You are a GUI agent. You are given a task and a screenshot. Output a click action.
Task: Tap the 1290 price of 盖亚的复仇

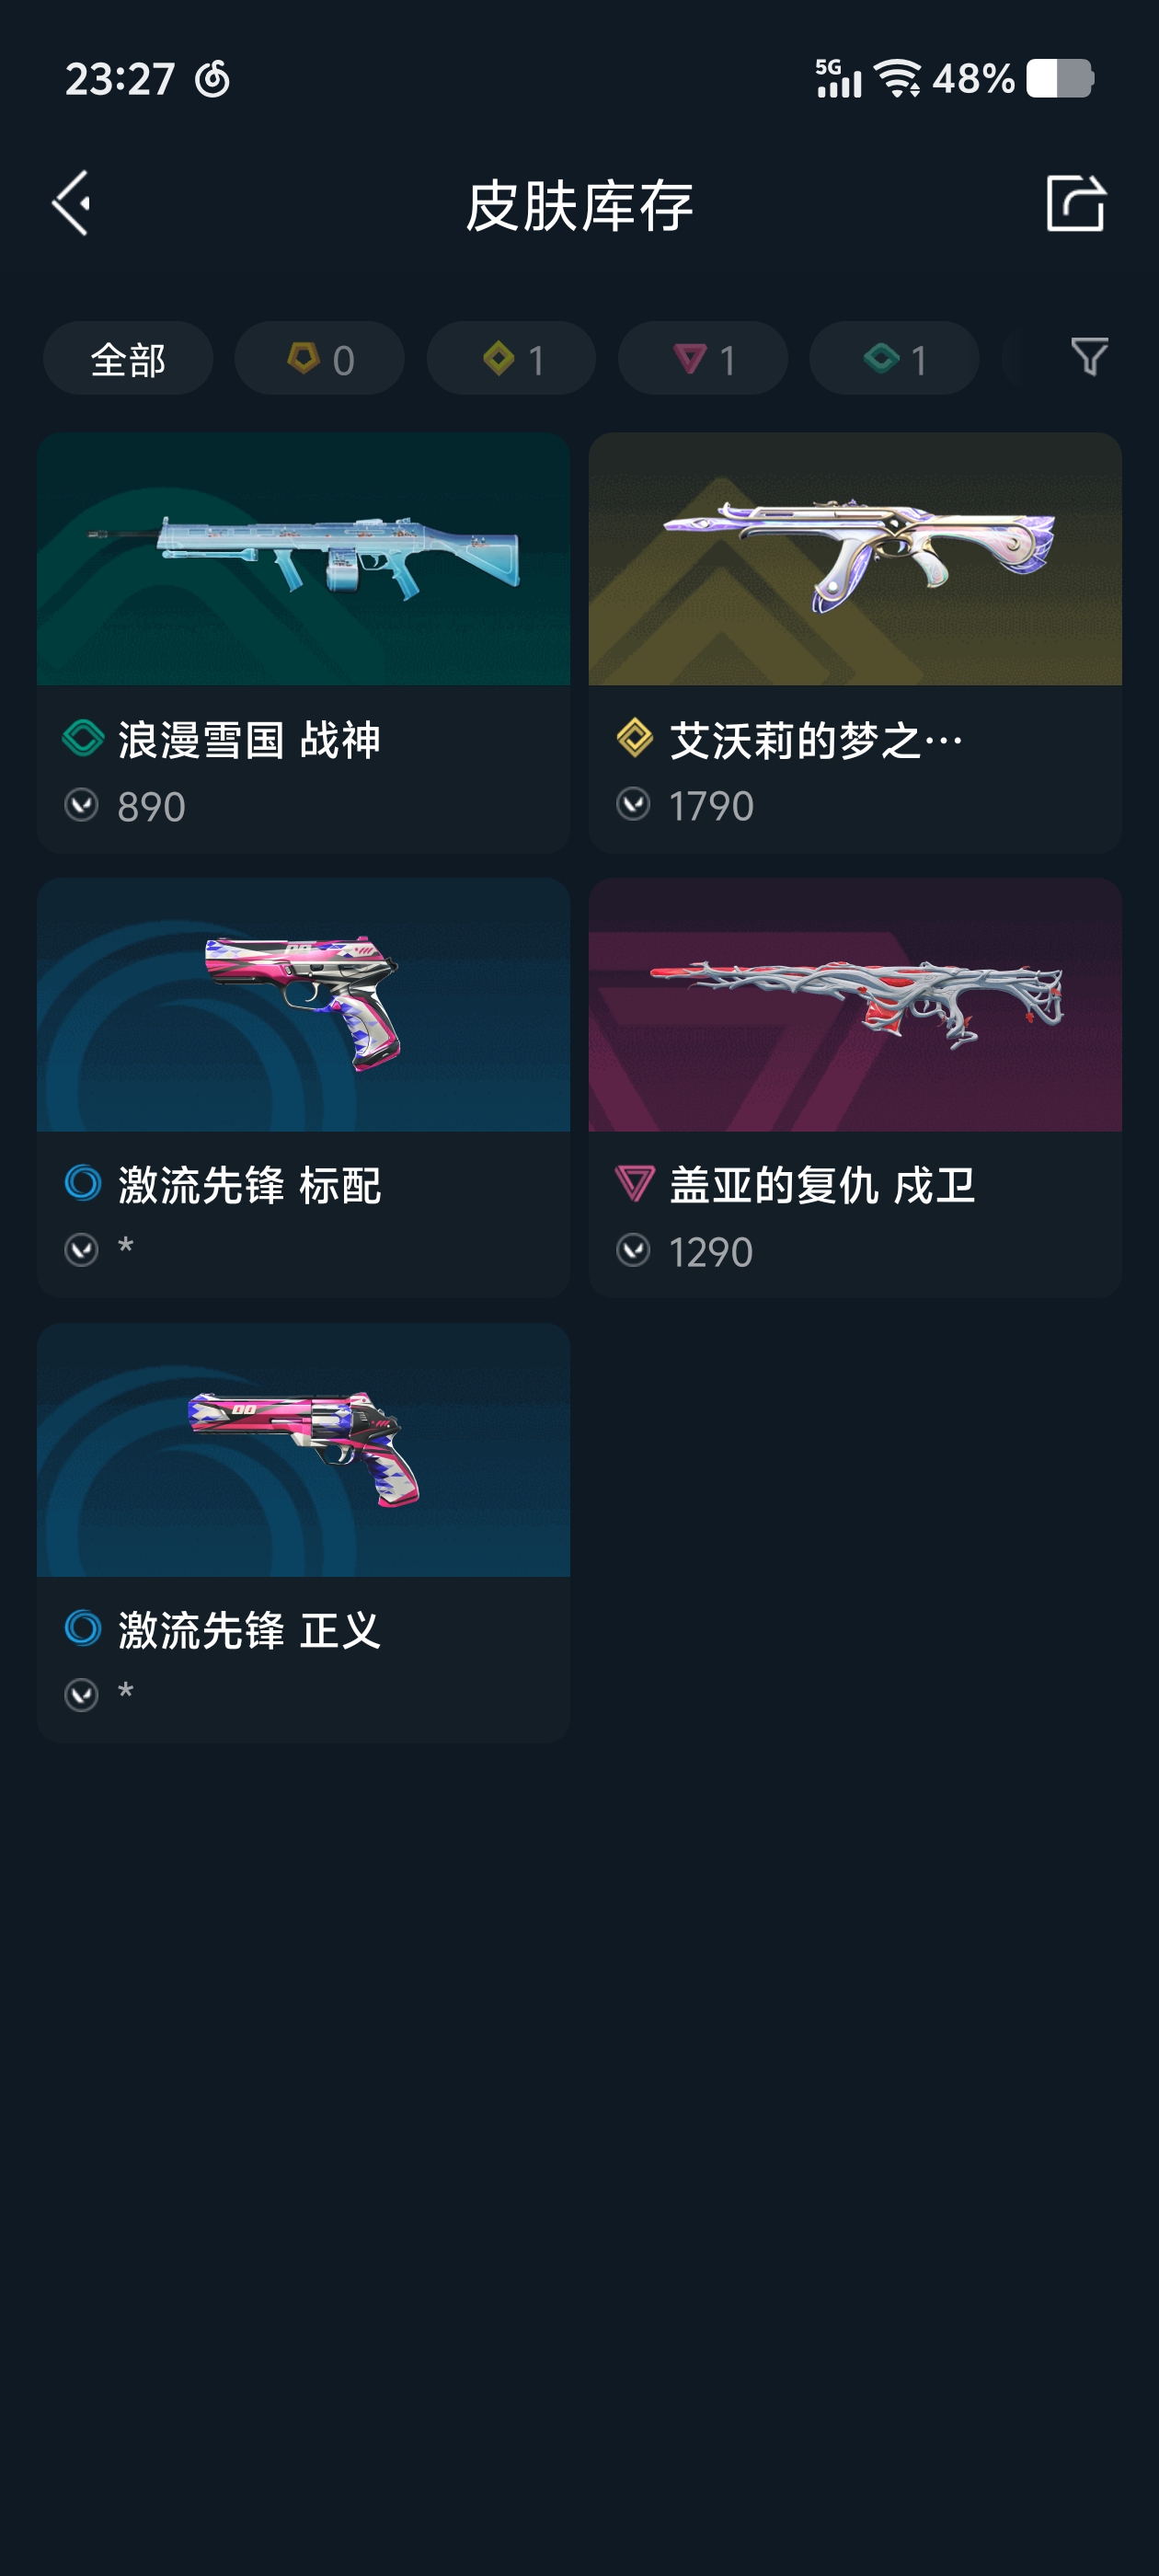(710, 1252)
